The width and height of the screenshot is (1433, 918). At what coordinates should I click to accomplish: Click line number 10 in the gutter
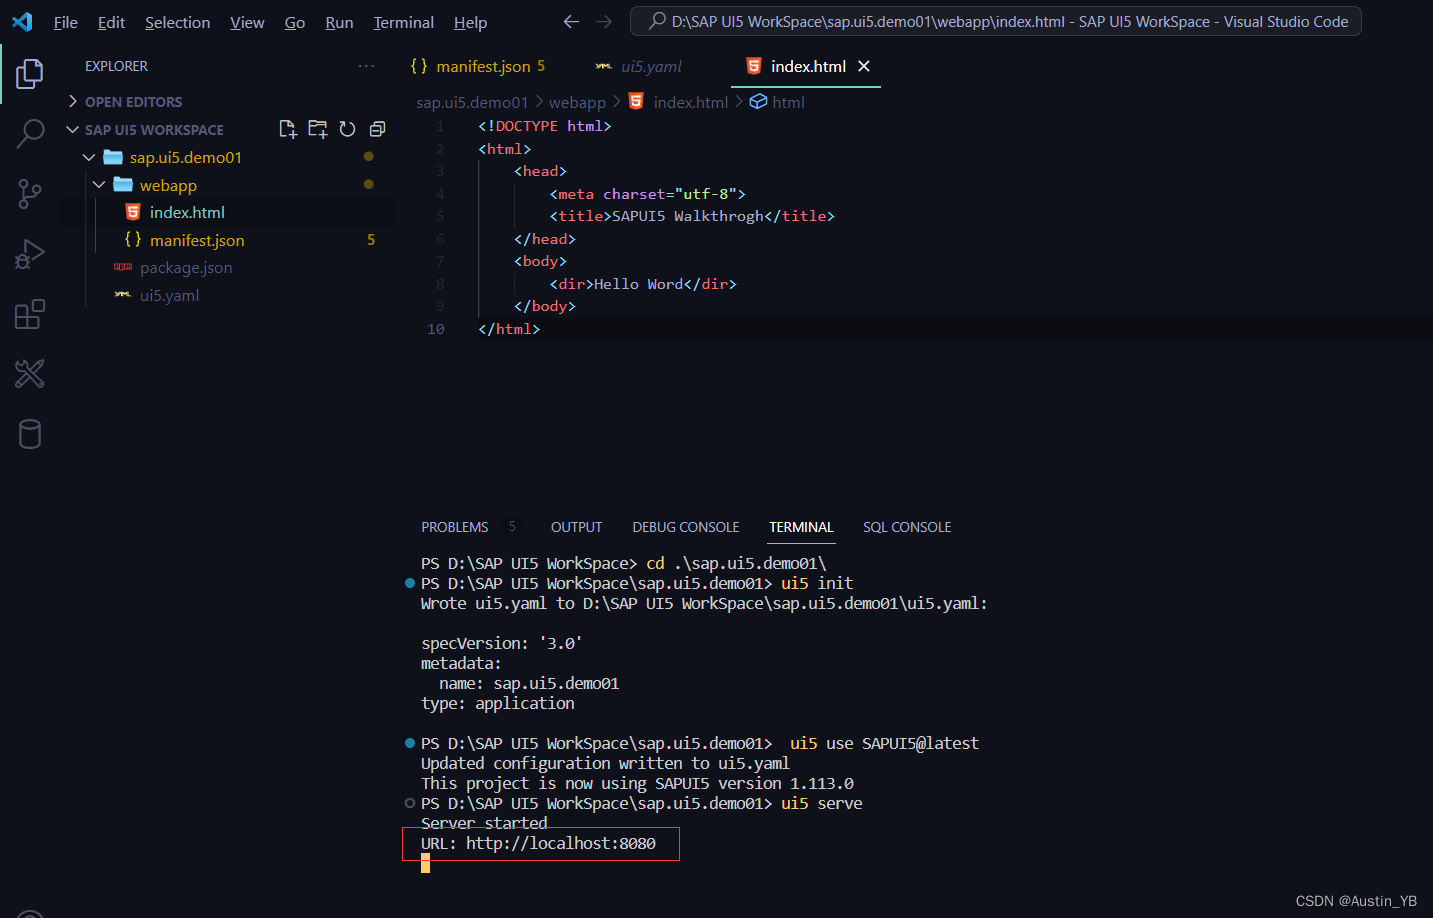436,329
